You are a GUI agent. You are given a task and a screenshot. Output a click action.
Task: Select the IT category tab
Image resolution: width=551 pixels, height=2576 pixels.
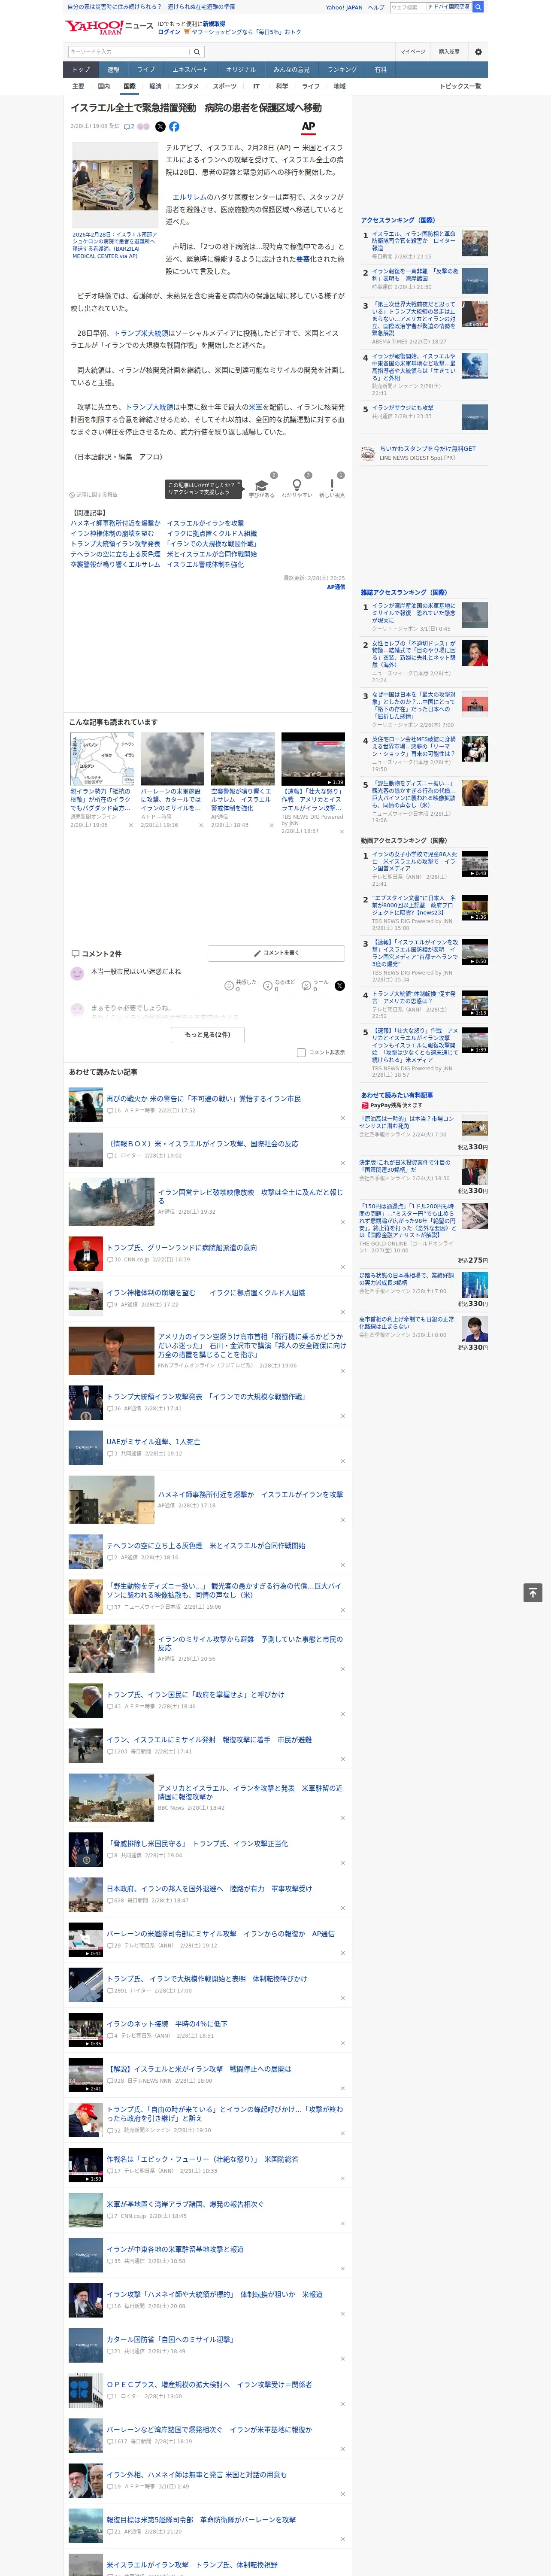[x=256, y=87]
